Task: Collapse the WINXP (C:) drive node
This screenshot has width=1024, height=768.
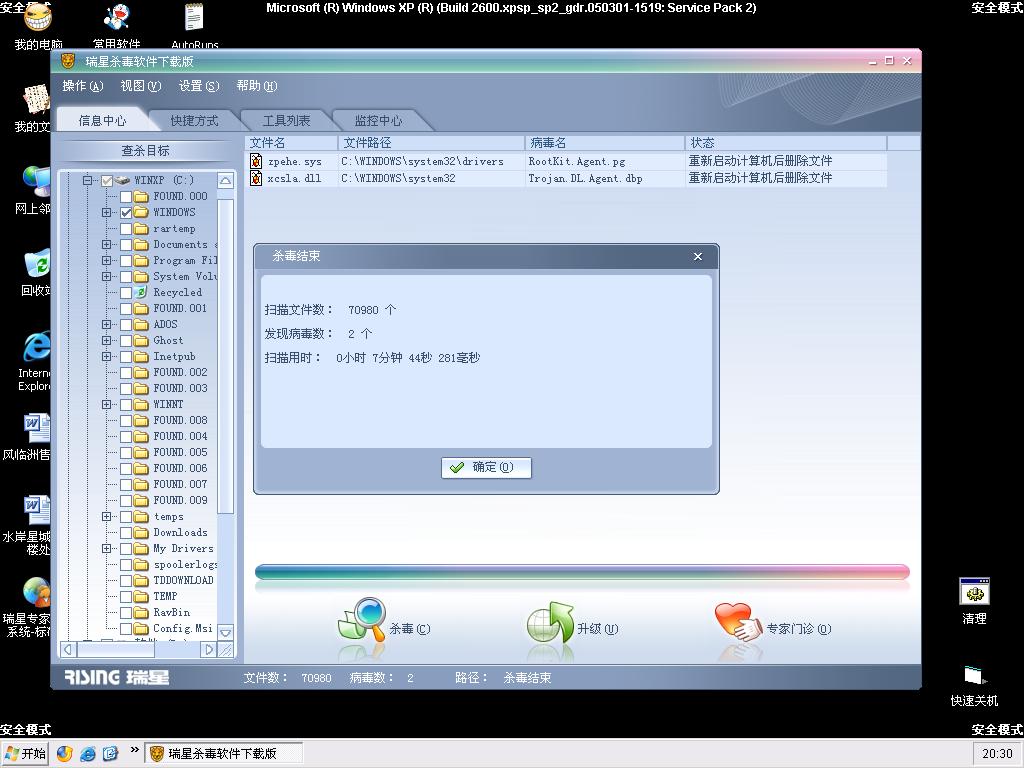Action: [x=88, y=180]
